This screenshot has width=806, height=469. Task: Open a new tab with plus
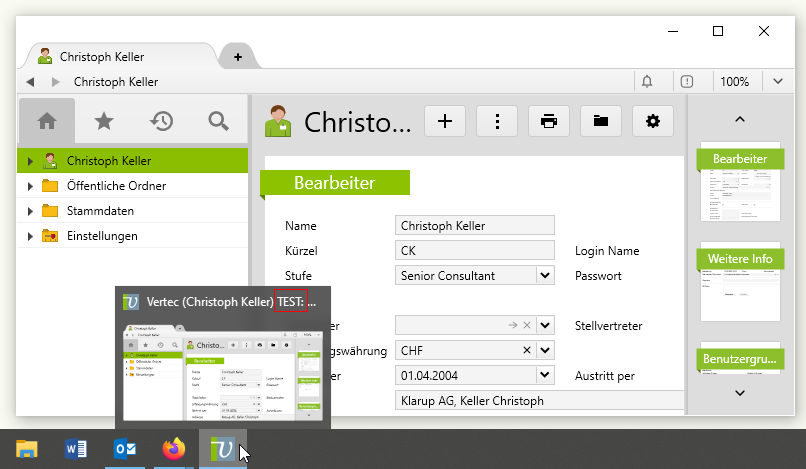pos(238,57)
